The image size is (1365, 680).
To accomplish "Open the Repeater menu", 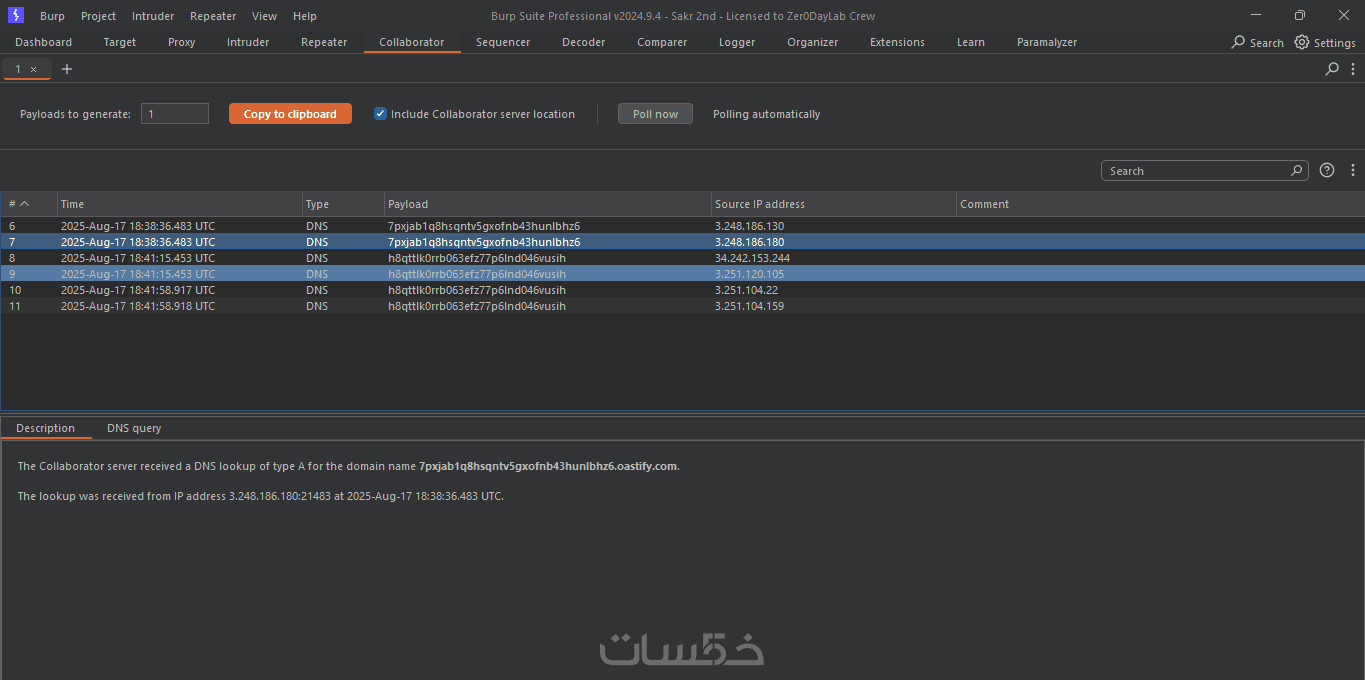I will pyautogui.click(x=213, y=16).
